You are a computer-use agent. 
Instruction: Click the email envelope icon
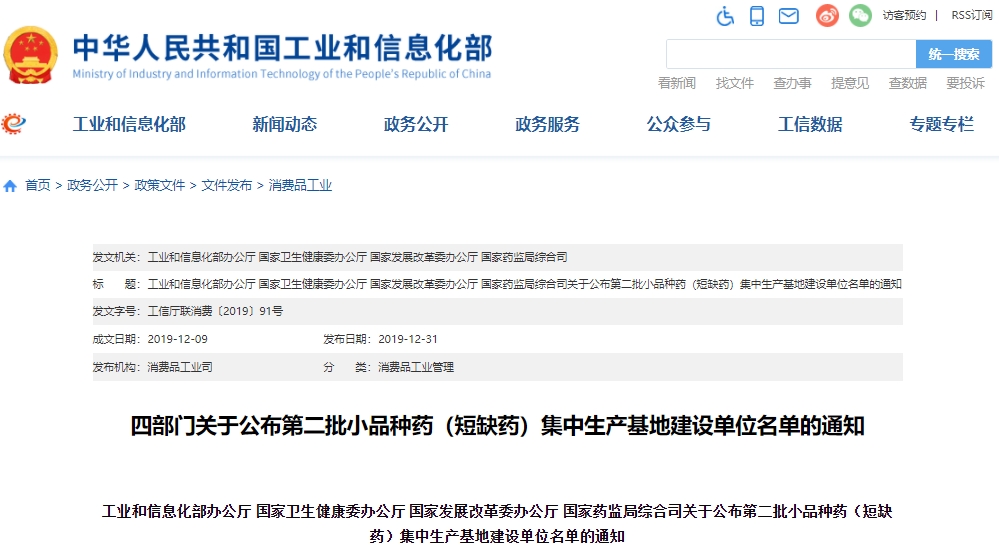pyautogui.click(x=789, y=15)
